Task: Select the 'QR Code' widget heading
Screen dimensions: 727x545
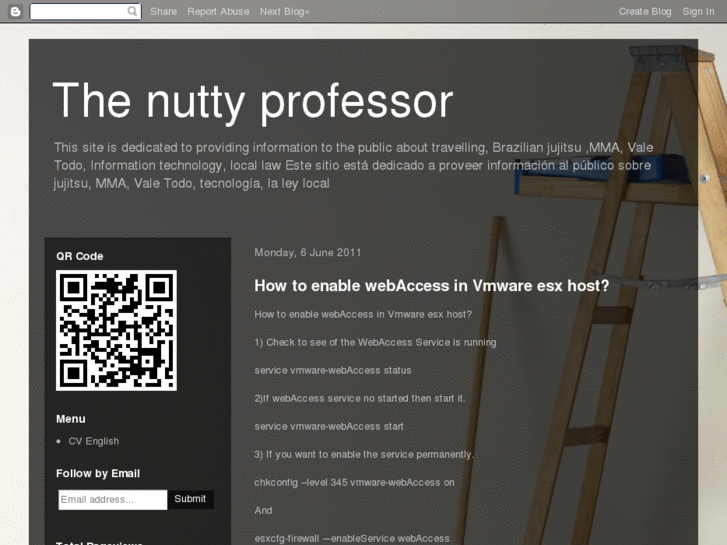Action: (80, 256)
